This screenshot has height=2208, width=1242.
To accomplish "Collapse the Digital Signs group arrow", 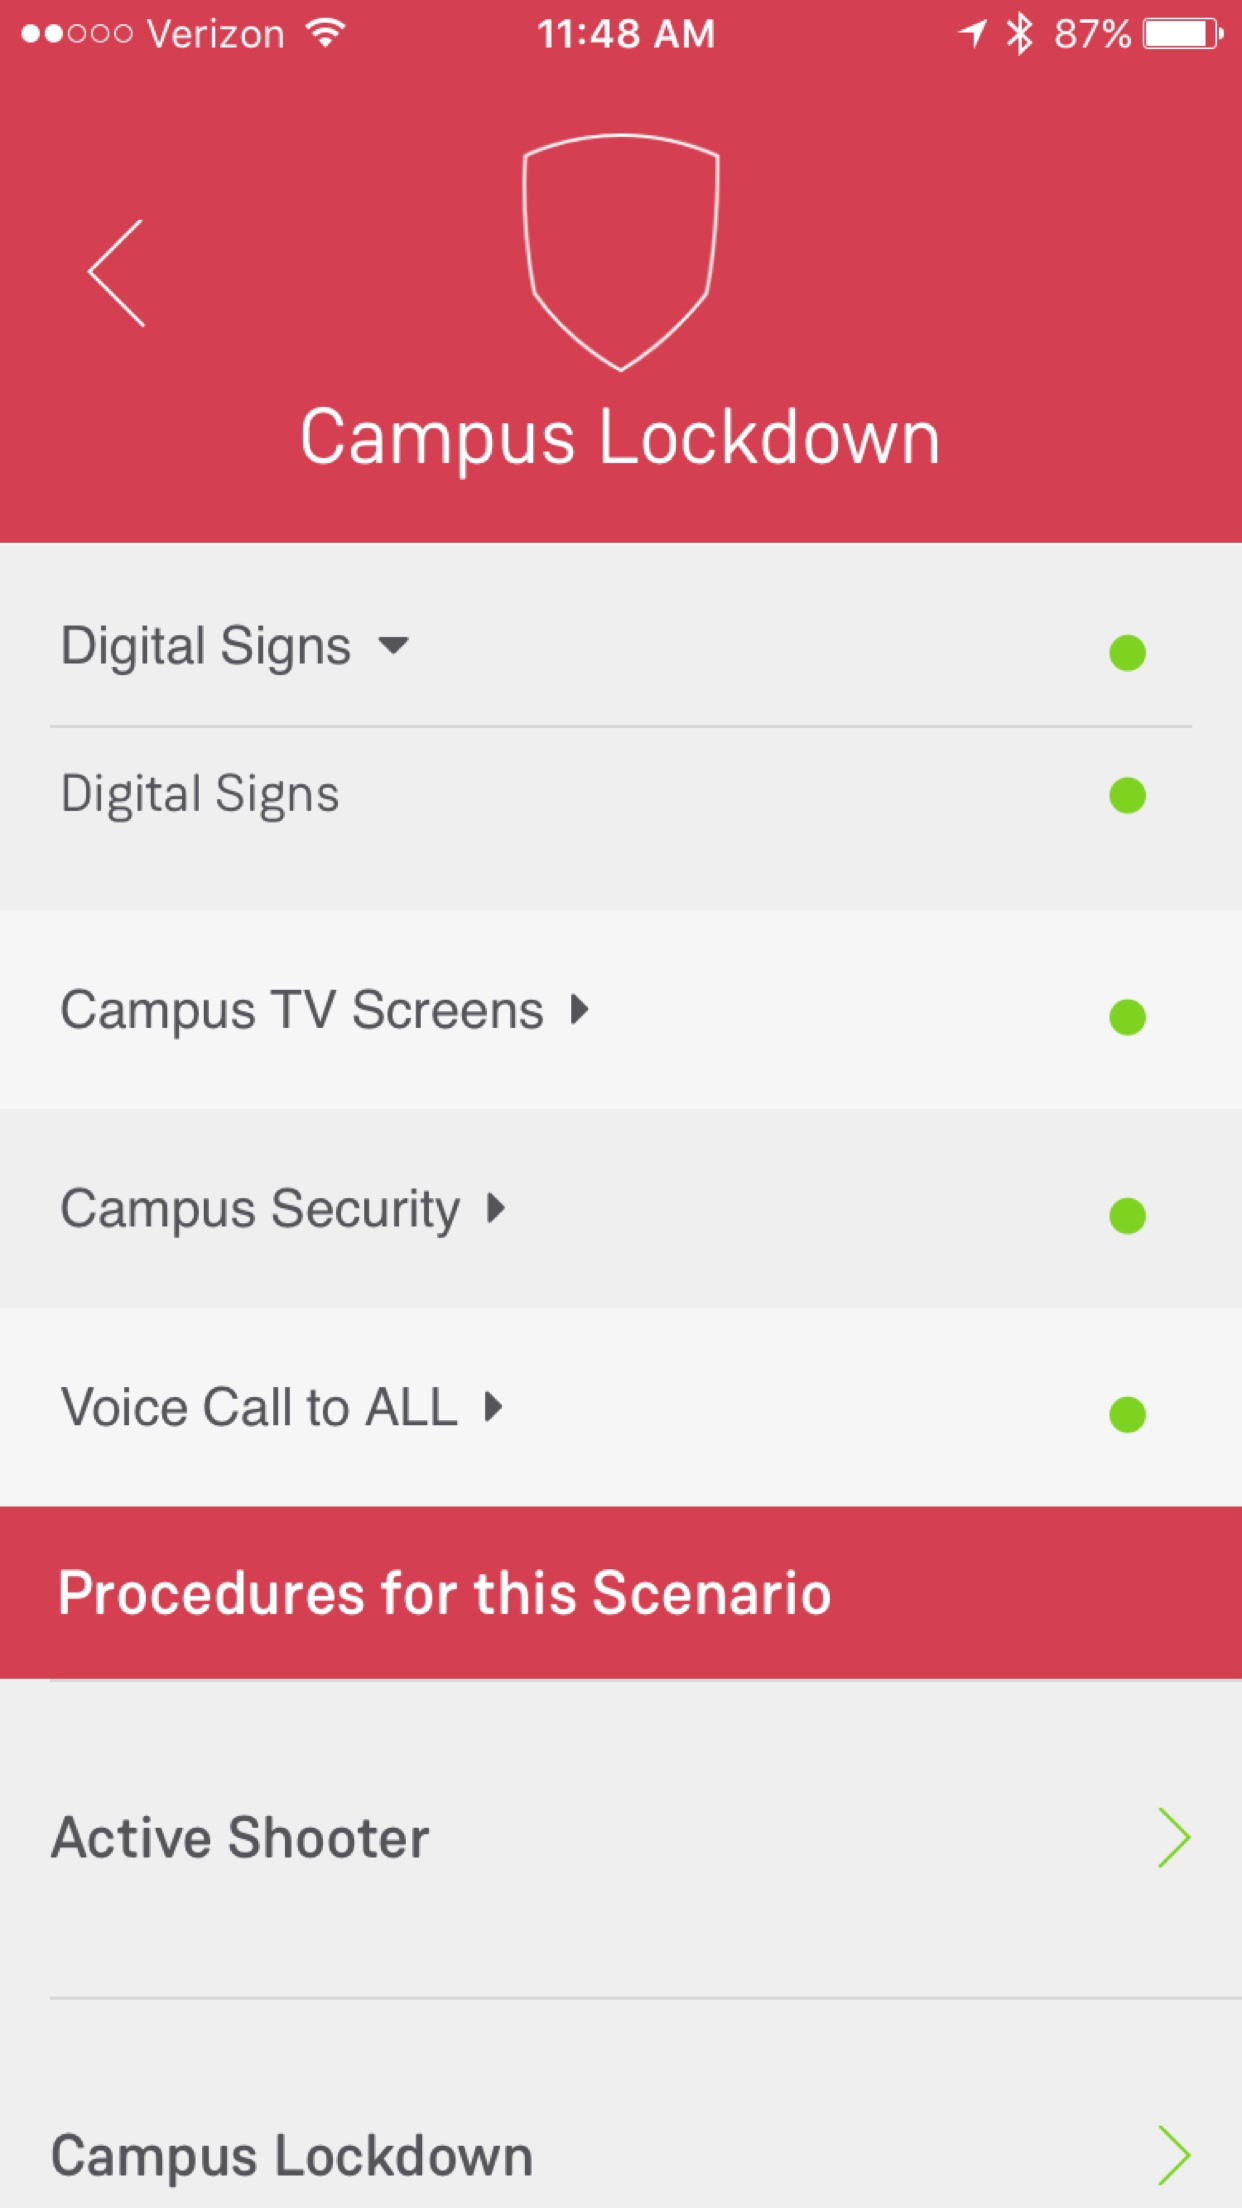I will [394, 645].
